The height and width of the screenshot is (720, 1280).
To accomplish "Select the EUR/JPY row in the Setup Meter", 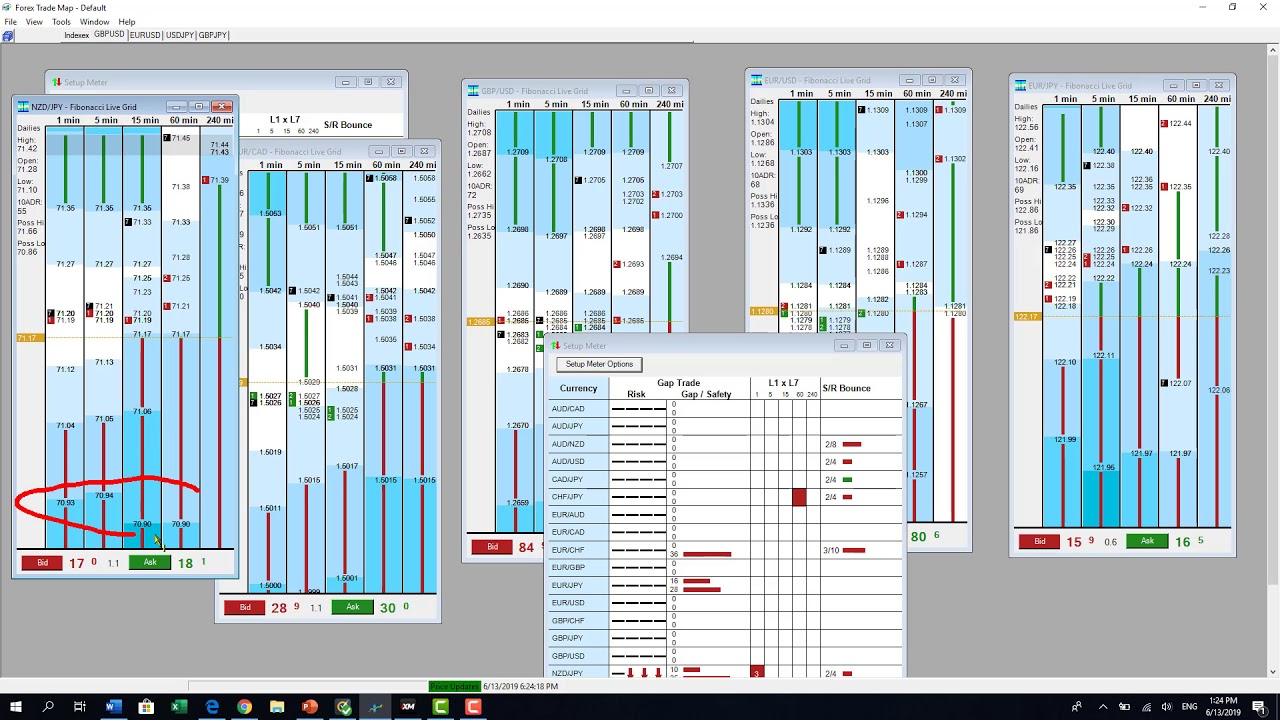I will (725, 585).
